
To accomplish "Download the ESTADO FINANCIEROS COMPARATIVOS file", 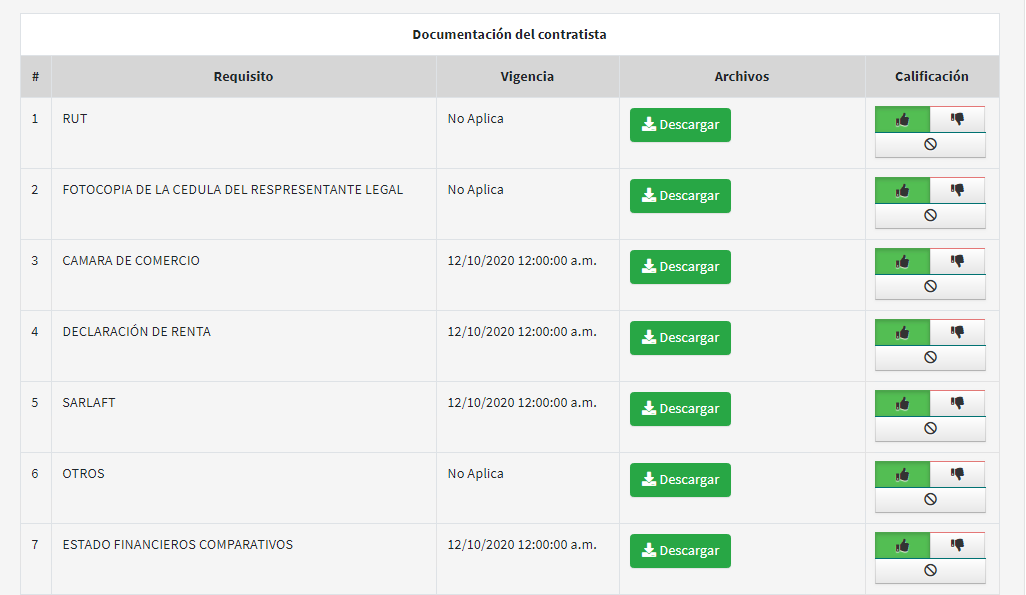I will tap(680, 551).
